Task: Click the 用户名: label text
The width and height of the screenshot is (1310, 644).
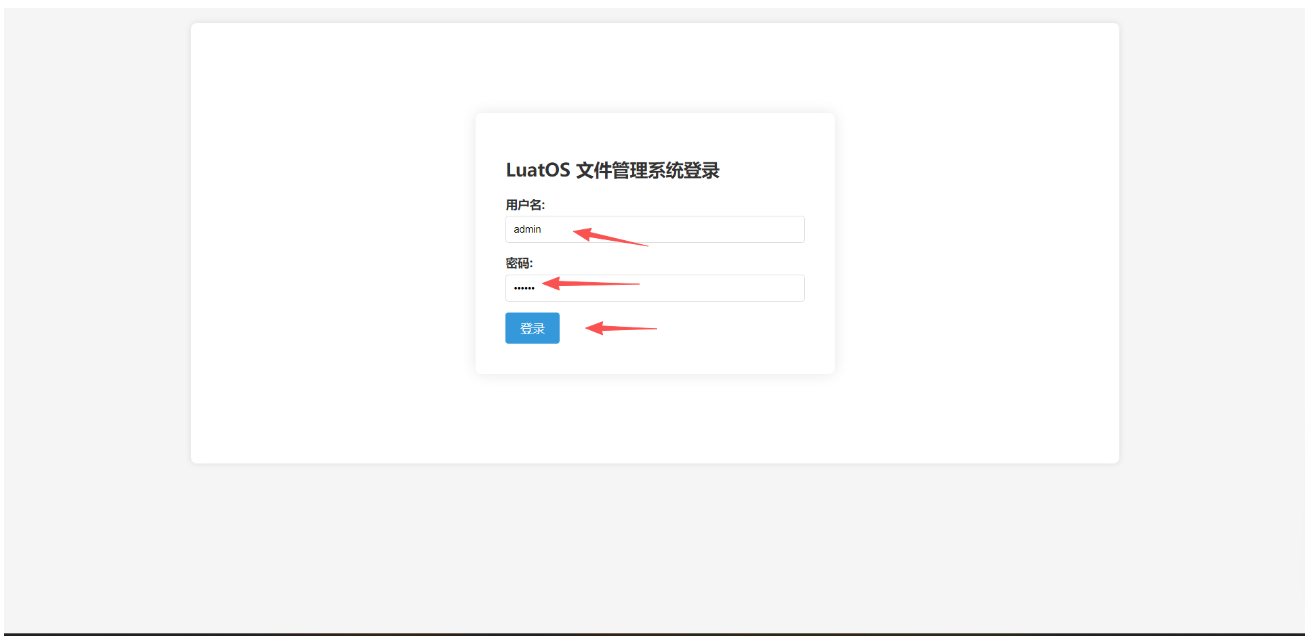Action: point(525,205)
